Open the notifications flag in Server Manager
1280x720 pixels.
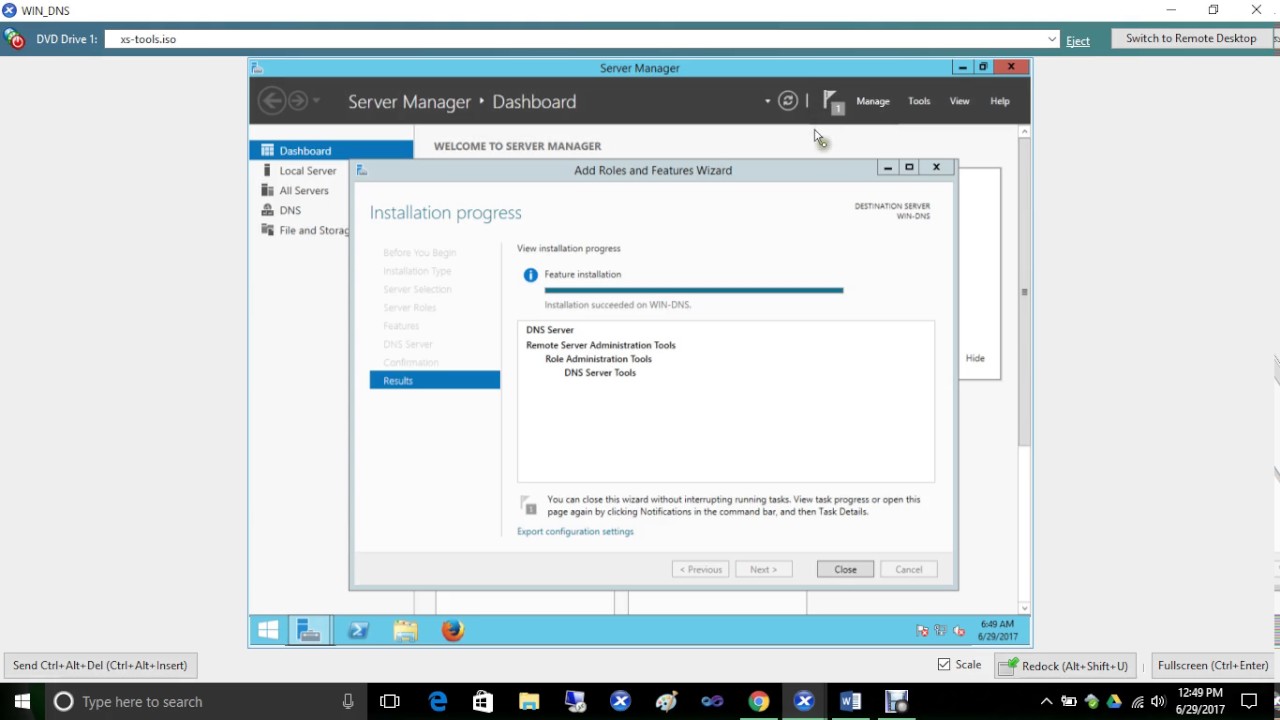[833, 101]
